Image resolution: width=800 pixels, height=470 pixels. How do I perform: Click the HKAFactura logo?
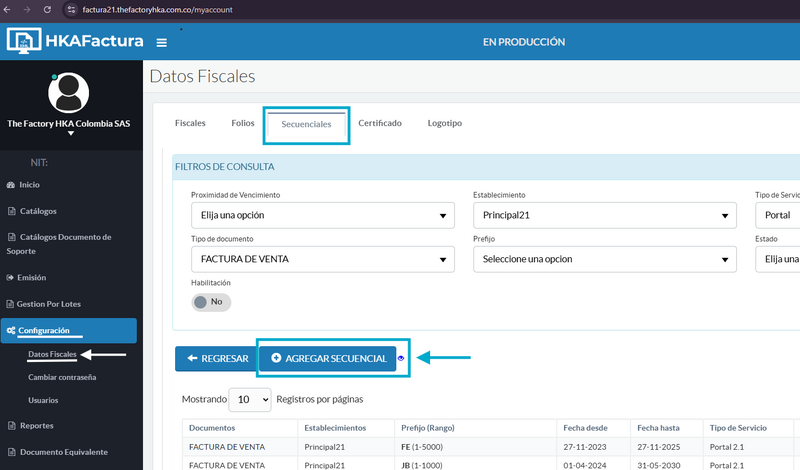(76, 42)
